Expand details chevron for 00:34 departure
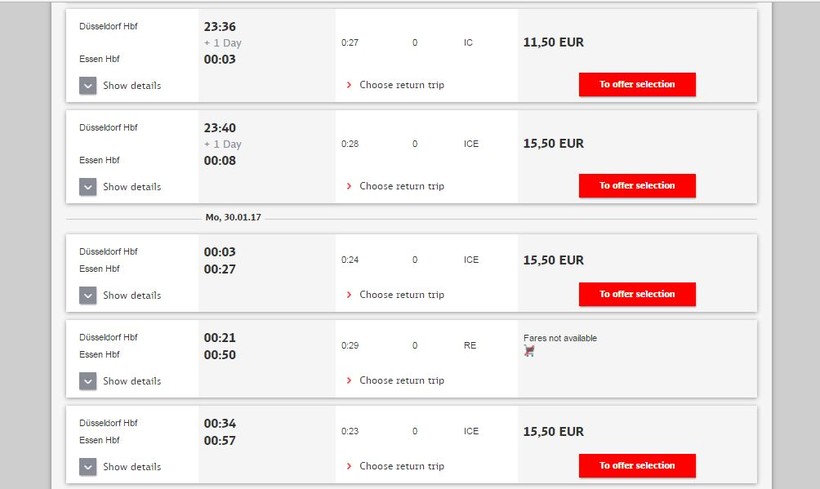 click(88, 467)
